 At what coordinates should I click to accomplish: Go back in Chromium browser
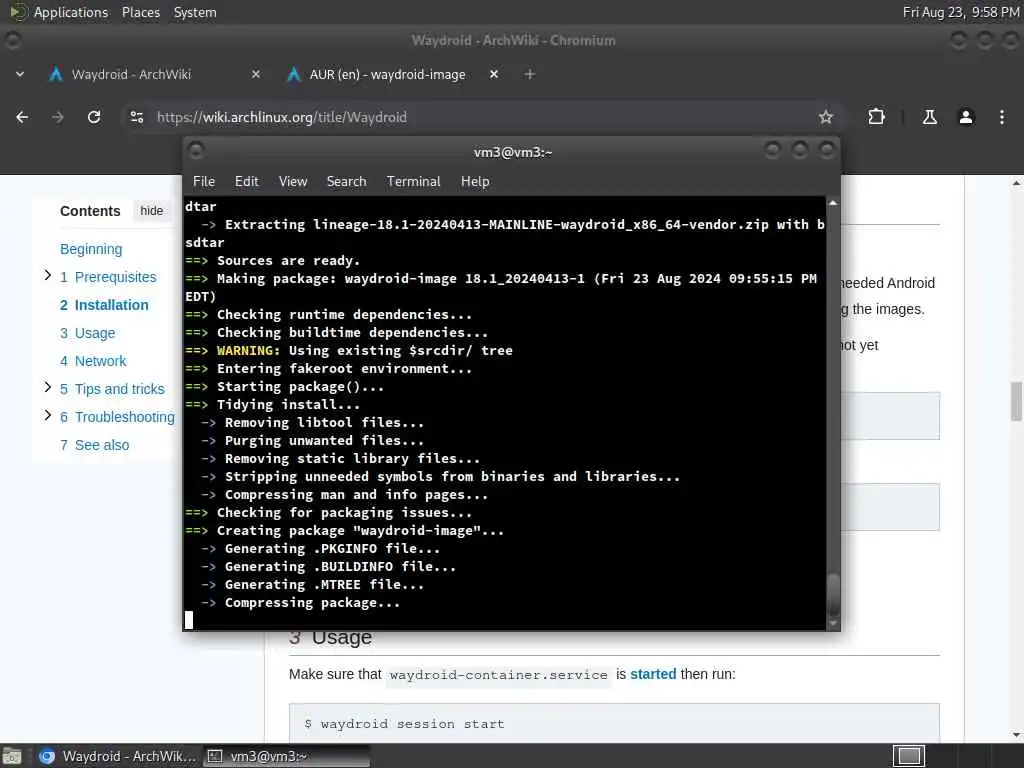pyautogui.click(x=22, y=117)
